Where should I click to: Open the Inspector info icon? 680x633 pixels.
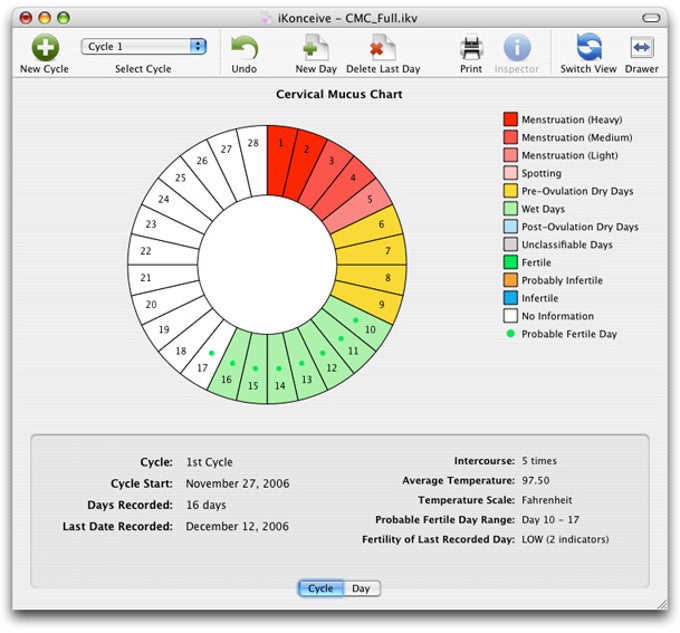(517, 47)
